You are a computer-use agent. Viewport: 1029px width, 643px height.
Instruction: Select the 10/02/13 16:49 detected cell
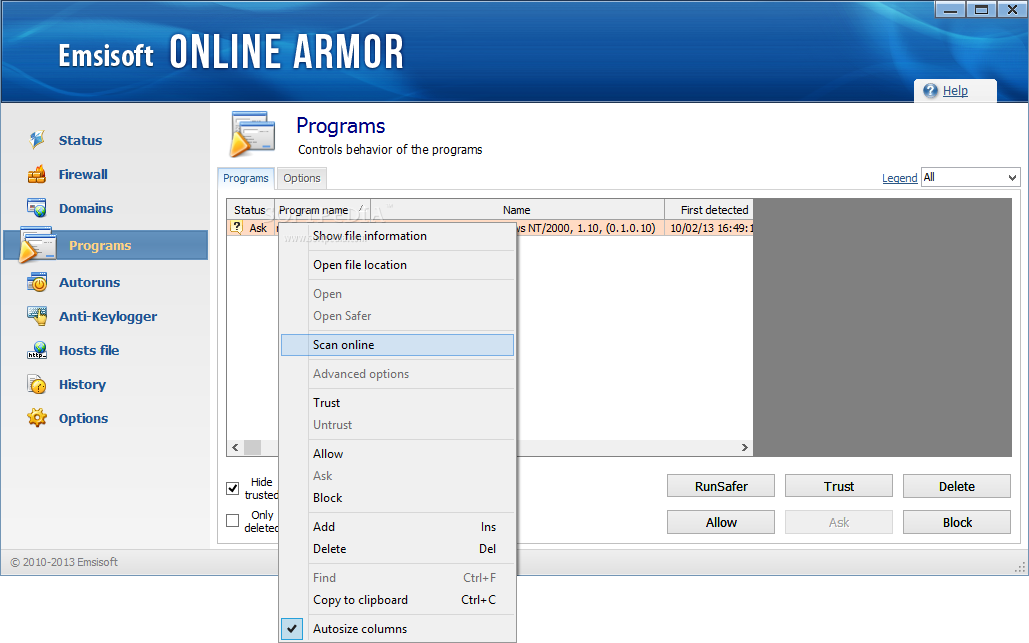pos(709,228)
